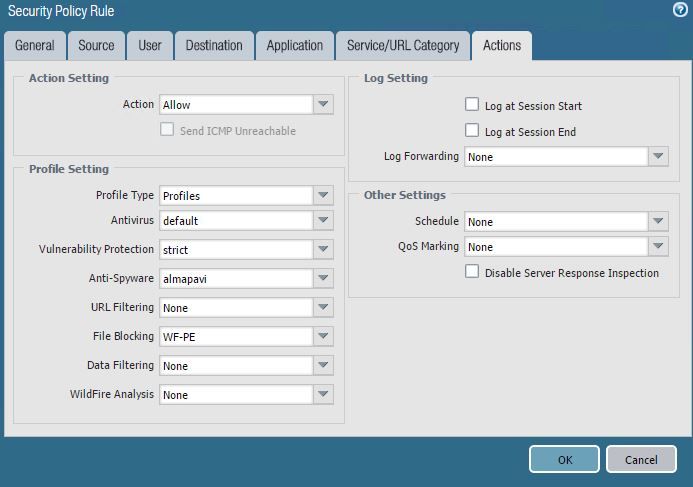Image resolution: width=693 pixels, height=487 pixels.
Task: Expand the Log Forwarding dropdown
Action: click(657, 157)
